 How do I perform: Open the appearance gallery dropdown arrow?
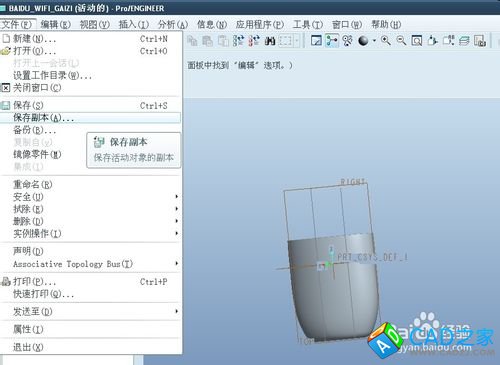[374, 41]
